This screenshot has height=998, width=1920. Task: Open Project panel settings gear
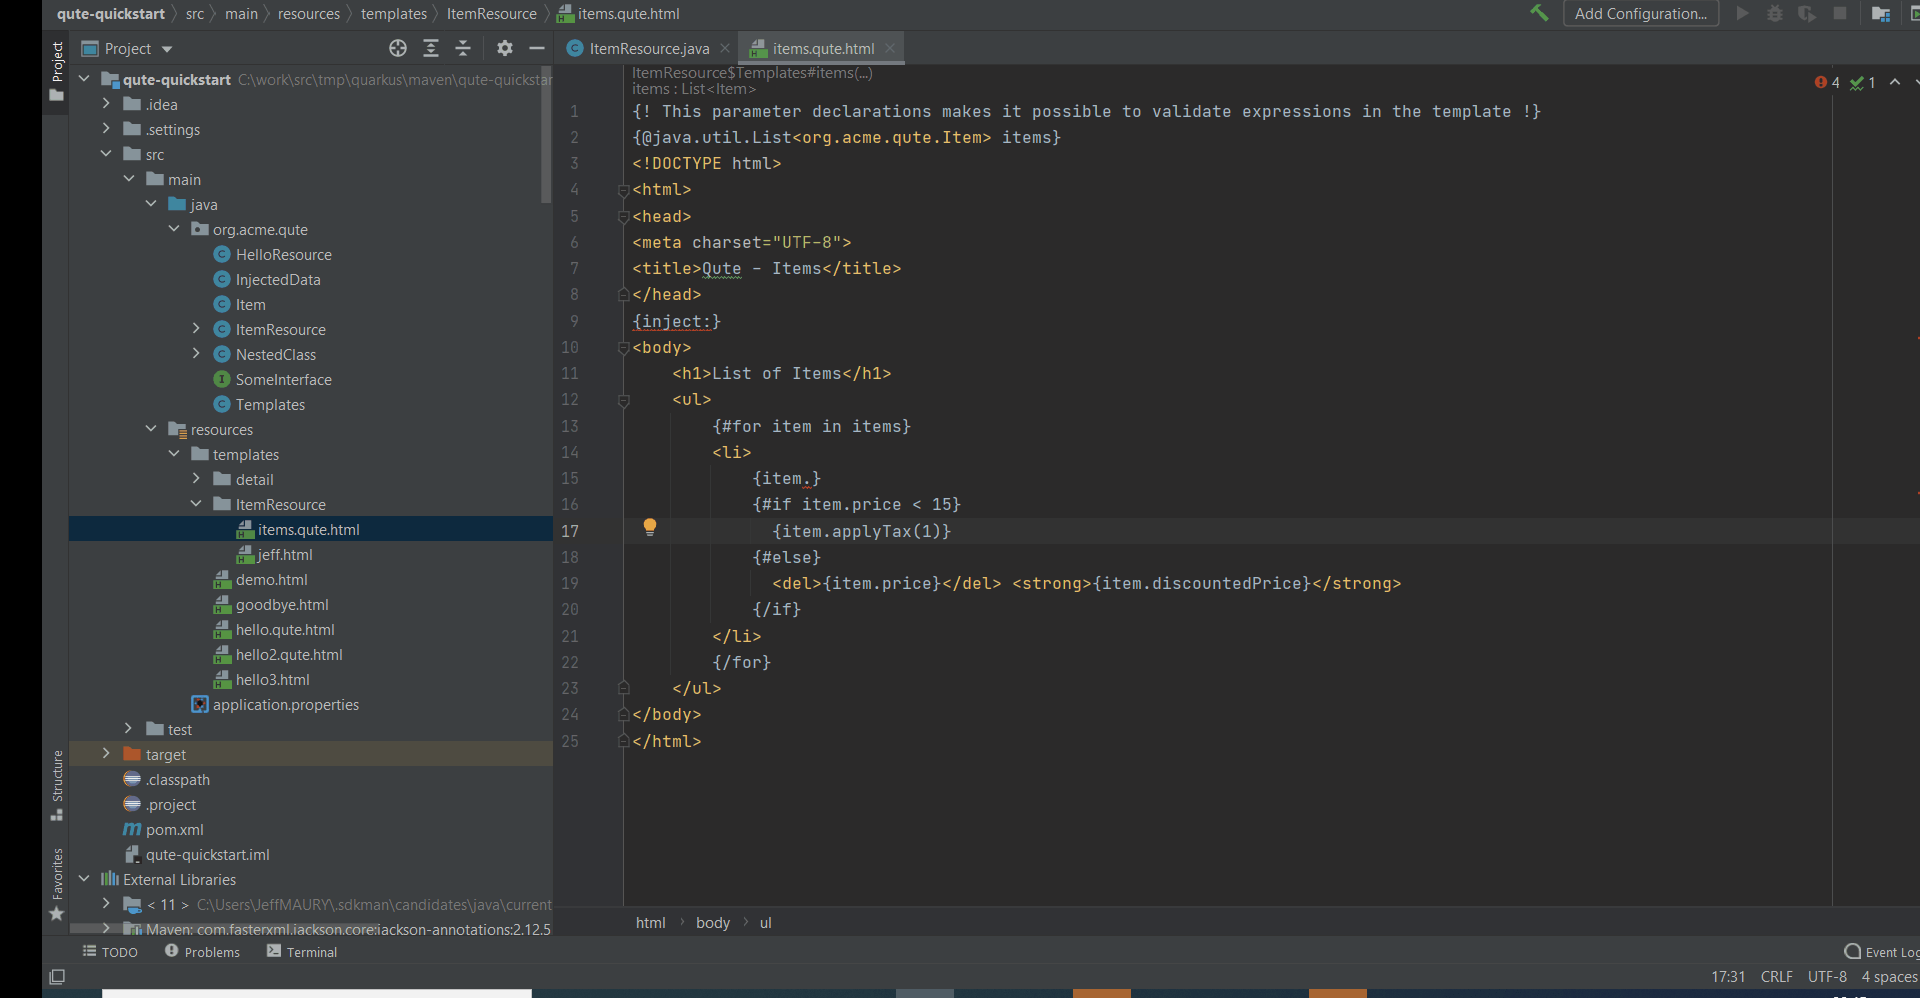pyautogui.click(x=505, y=48)
